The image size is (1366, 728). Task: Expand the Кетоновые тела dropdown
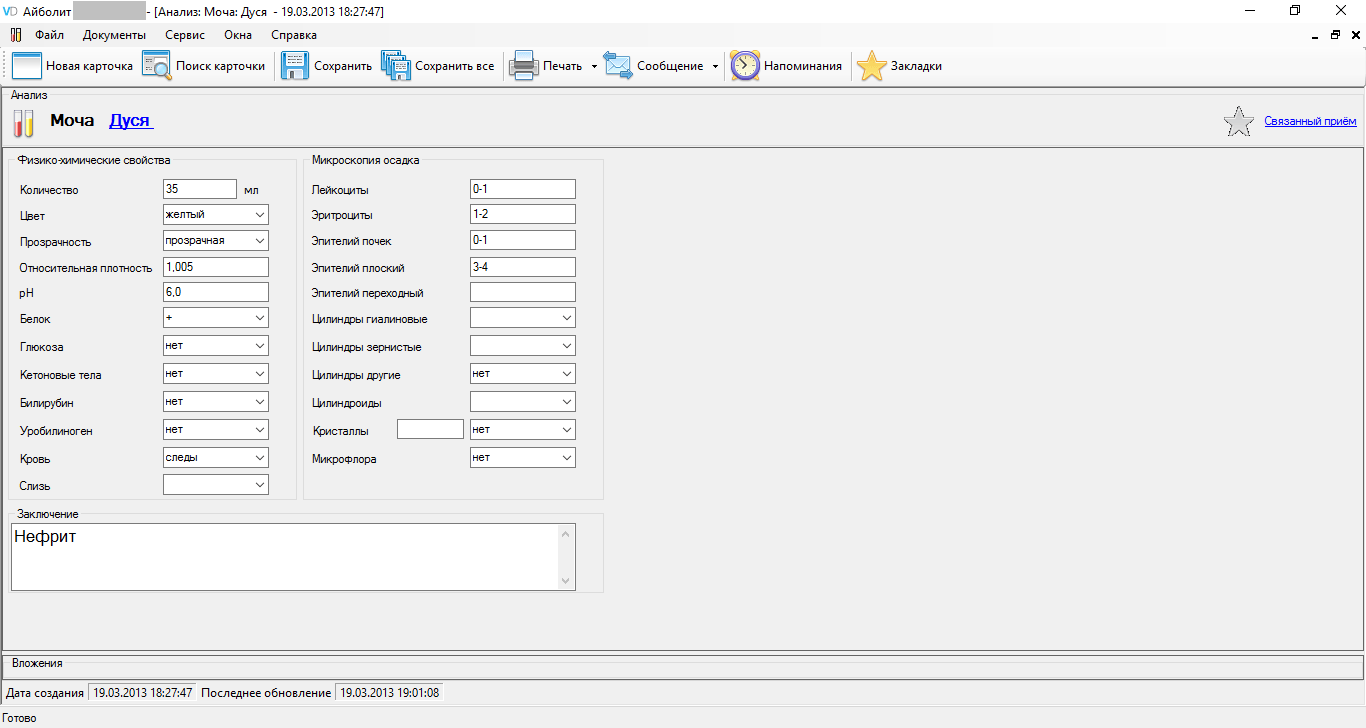tap(260, 373)
